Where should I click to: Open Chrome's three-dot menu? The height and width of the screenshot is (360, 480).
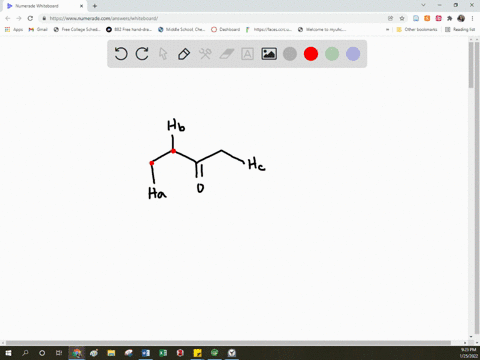click(472, 18)
